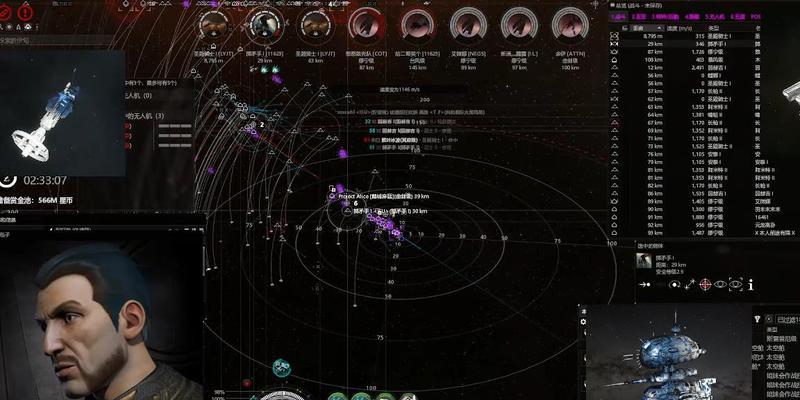The image size is (800, 400).
Task: Toggle the plain eye look-at icon
Action: [x=720, y=284]
